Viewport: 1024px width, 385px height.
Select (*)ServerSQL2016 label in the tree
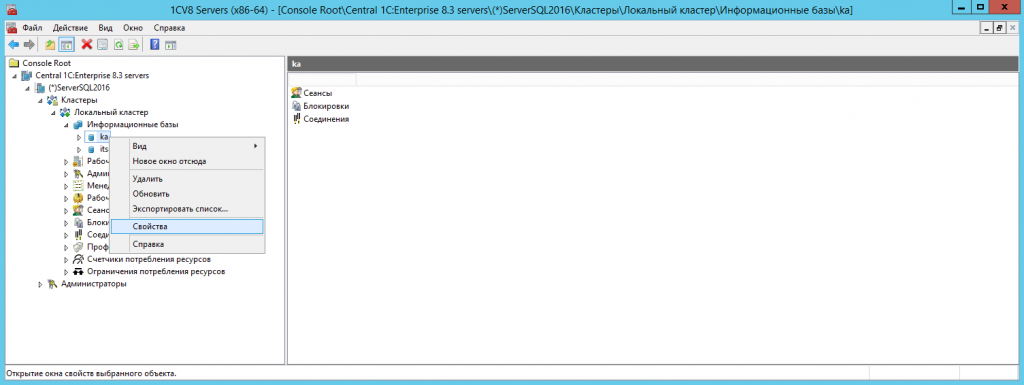click(78, 88)
